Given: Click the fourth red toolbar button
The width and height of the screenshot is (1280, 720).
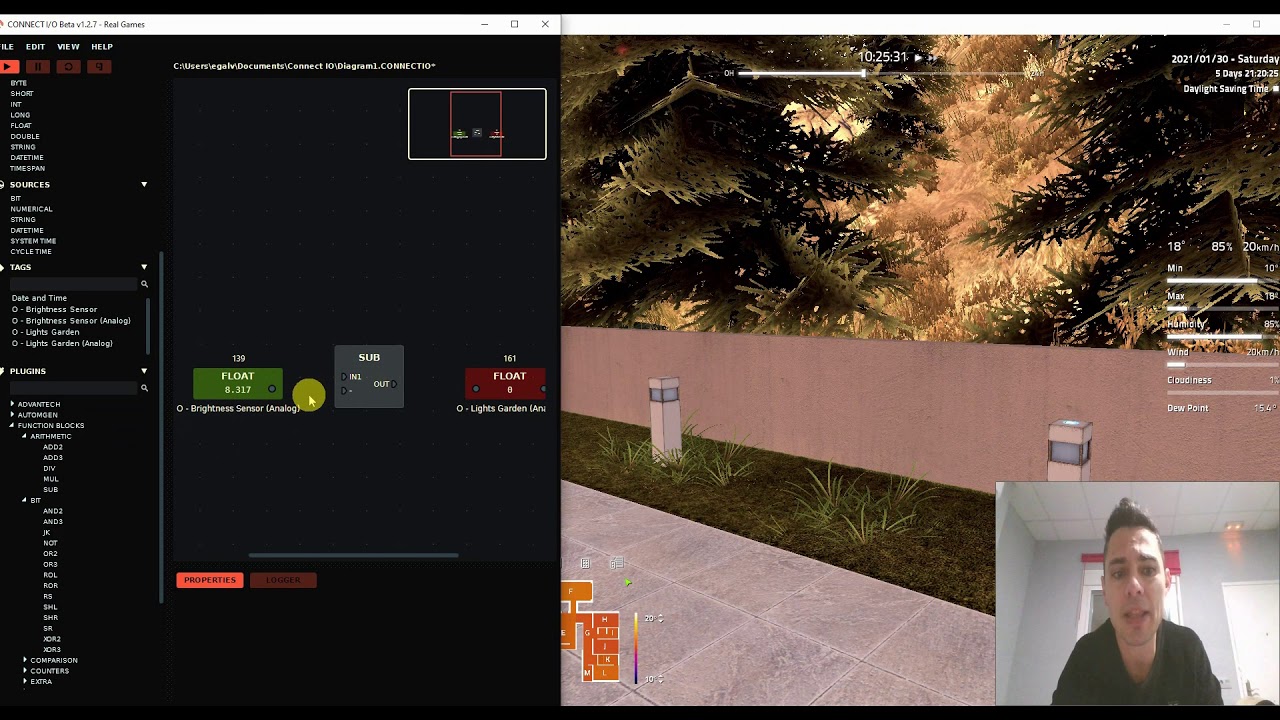Looking at the screenshot, I should [98, 67].
